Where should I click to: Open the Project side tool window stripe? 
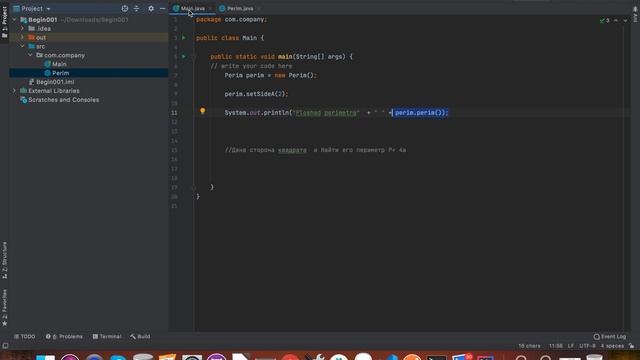pyautogui.click(x=4, y=22)
